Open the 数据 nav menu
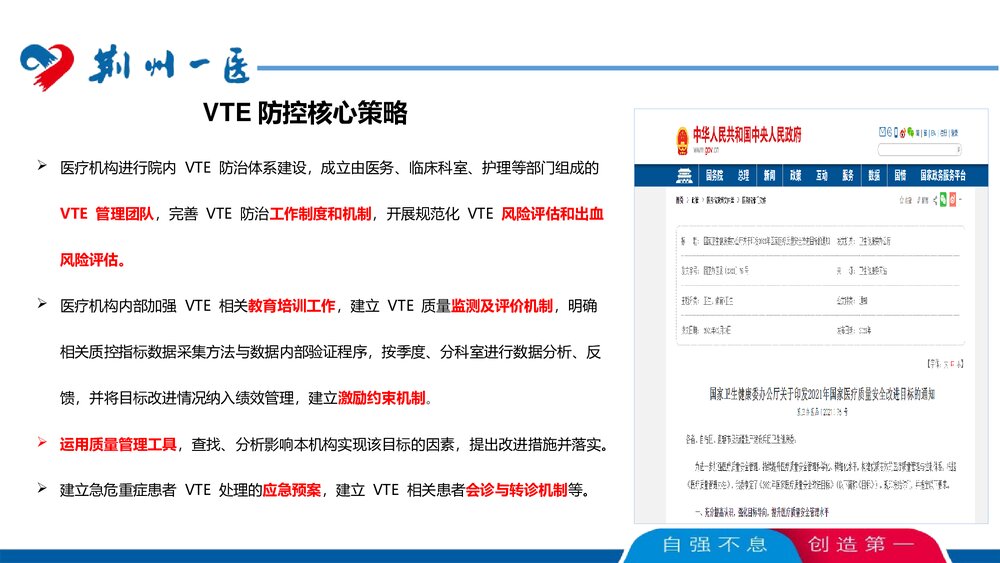Image resolution: width=1000 pixels, height=563 pixels. coord(874,176)
